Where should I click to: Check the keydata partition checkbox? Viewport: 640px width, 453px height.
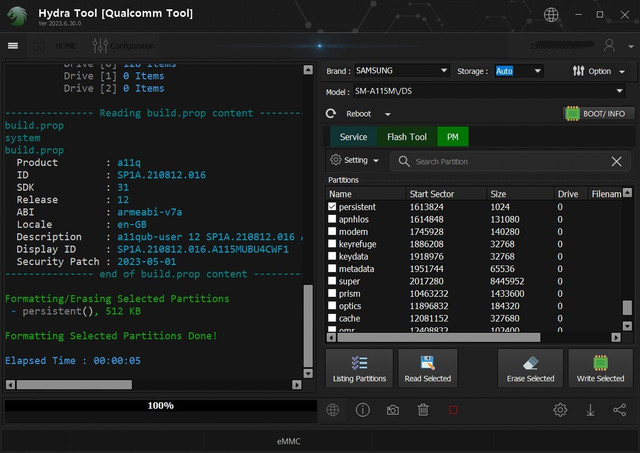click(332, 256)
